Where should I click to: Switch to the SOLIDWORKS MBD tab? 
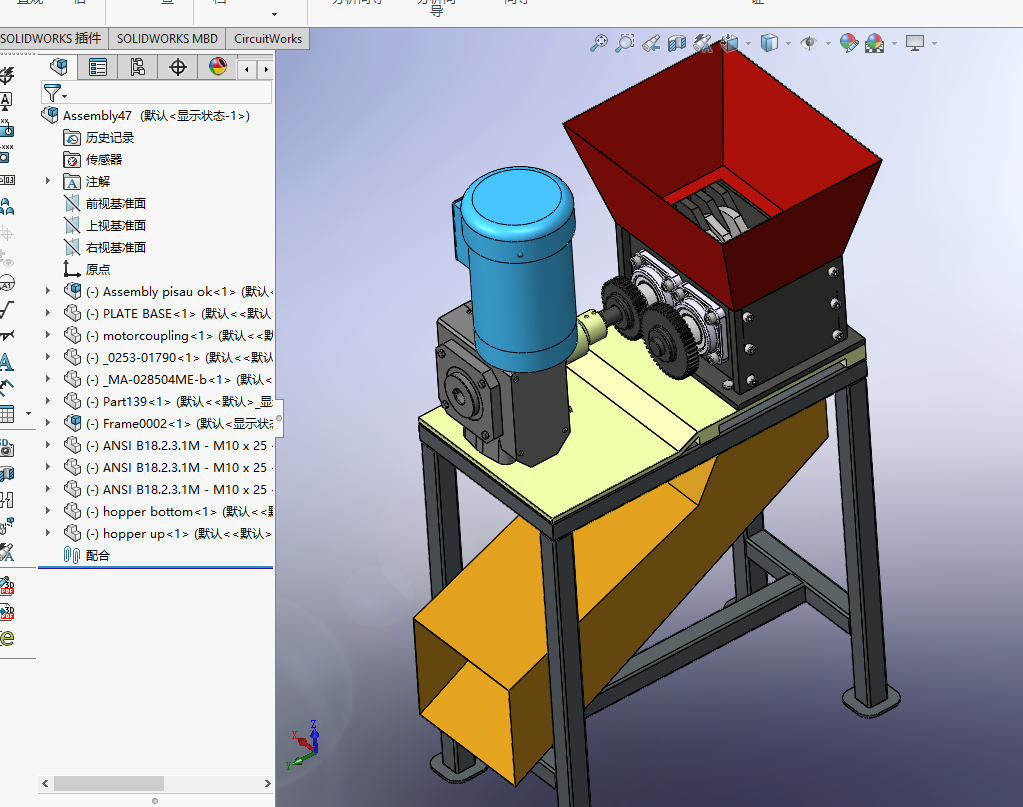click(x=166, y=39)
